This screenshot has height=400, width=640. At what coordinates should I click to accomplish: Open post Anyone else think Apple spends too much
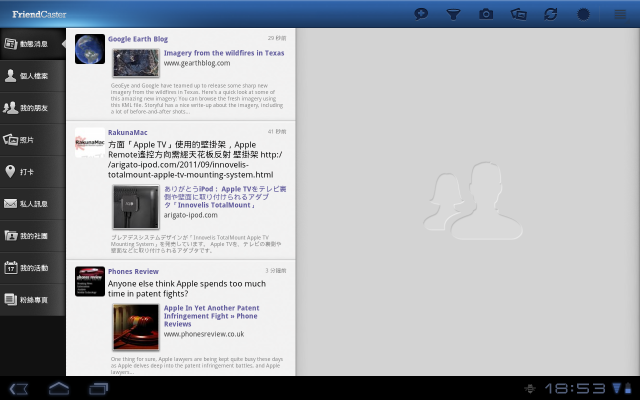[x=187, y=289]
